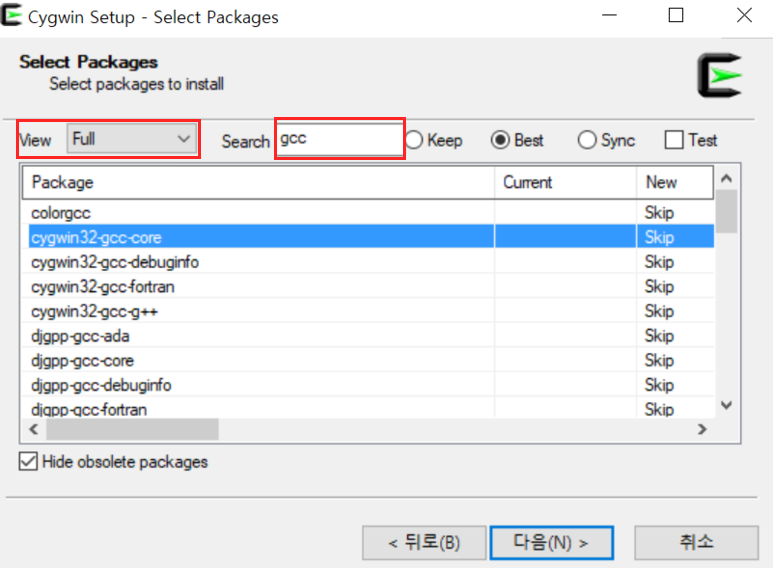Select the djgpp-gcc-ada package row
Screen dimensions: 773x568
click(x=368, y=336)
